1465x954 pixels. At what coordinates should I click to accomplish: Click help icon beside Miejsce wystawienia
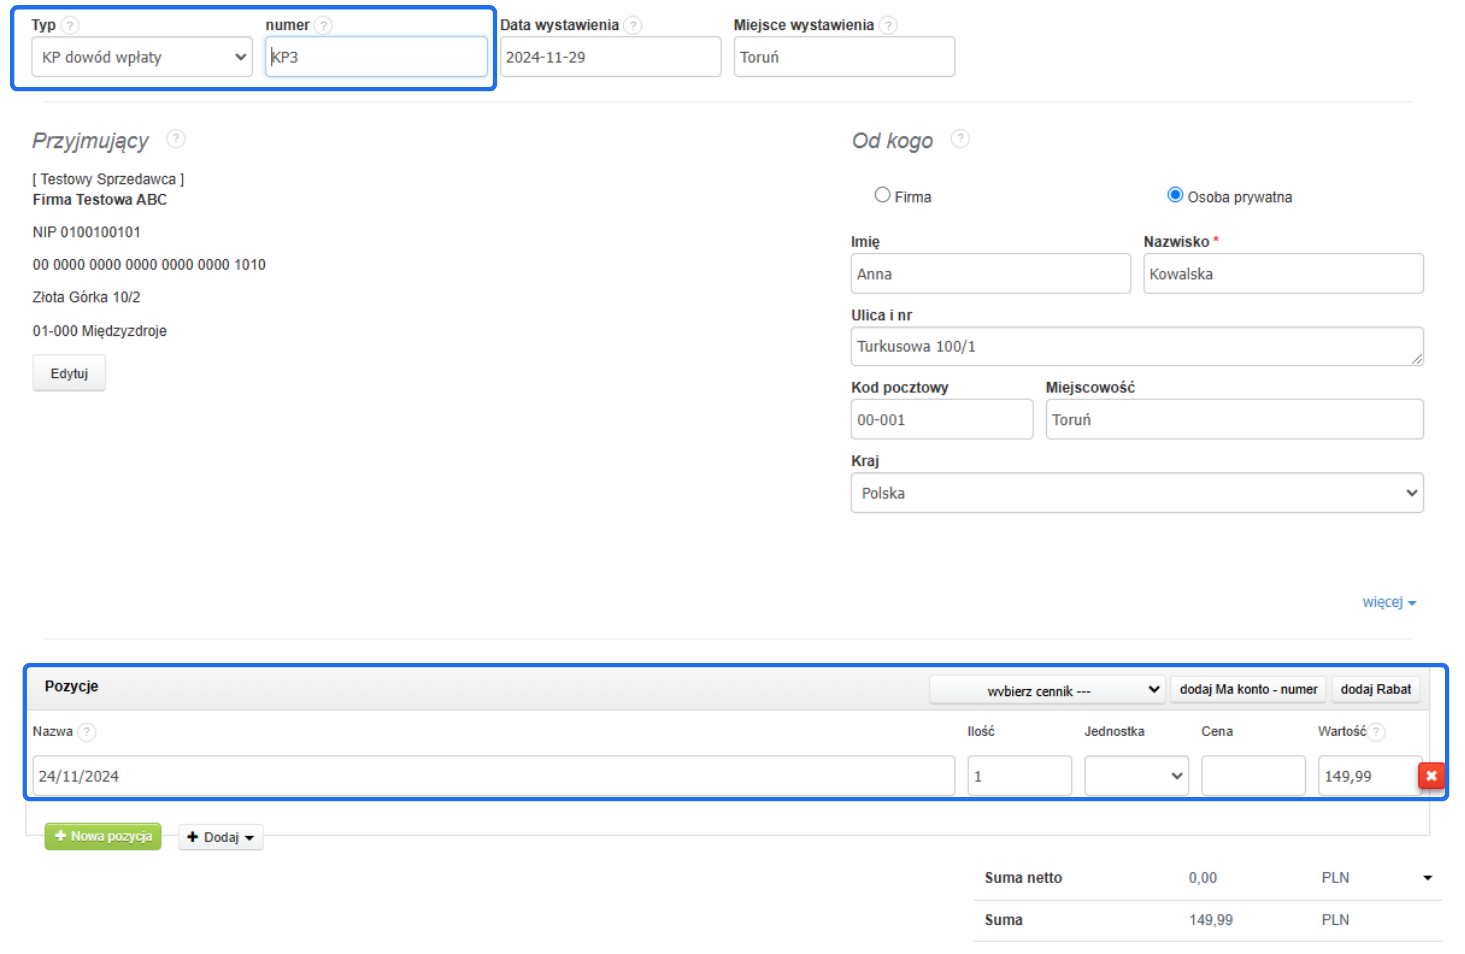point(888,25)
